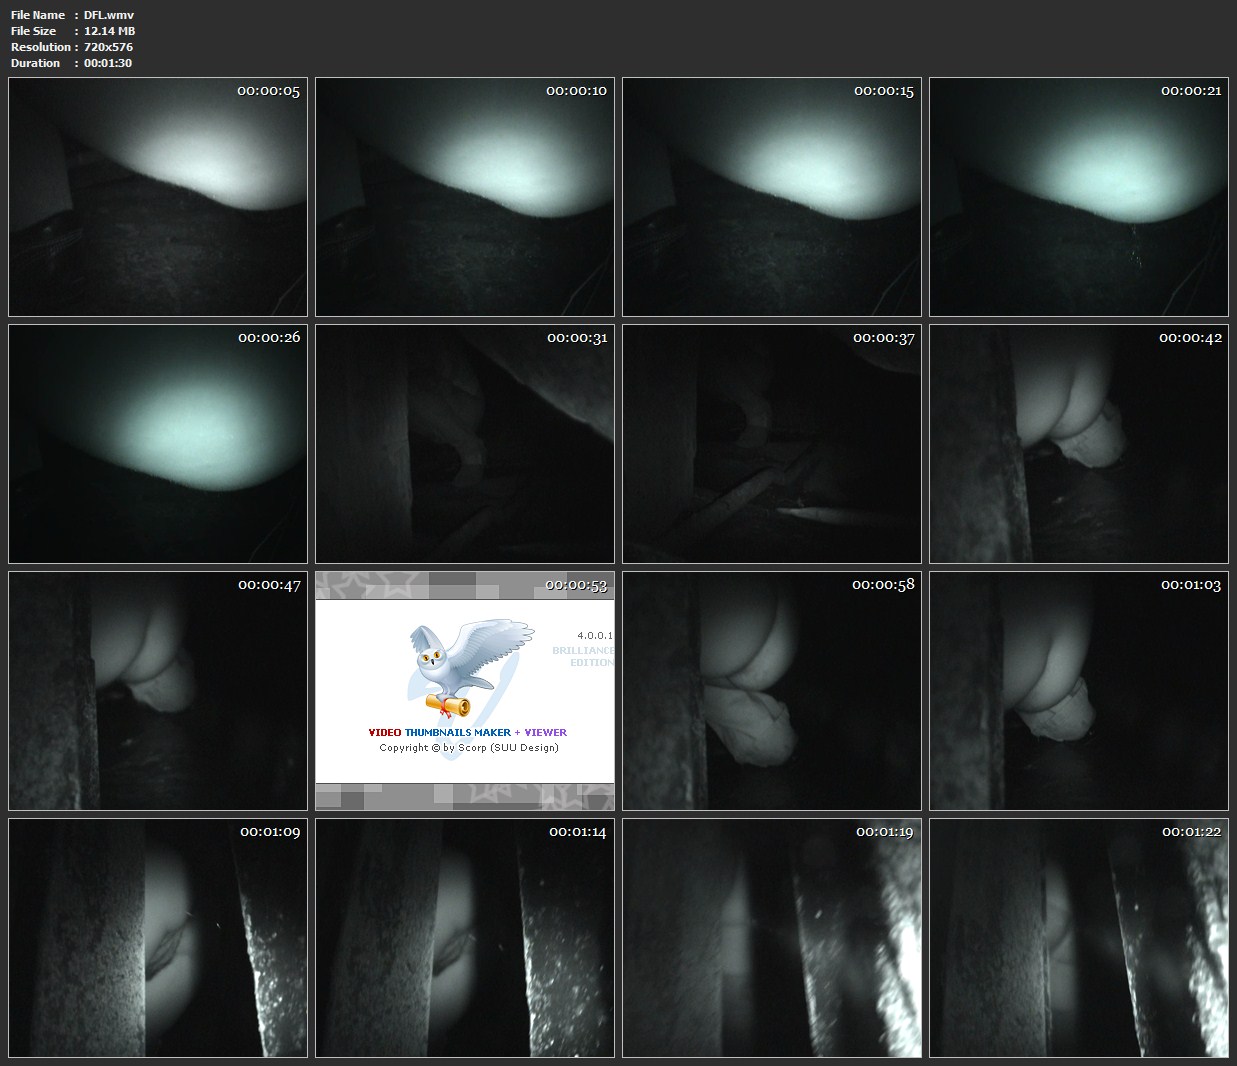
Task: Open the frame timestamped 00:00:42
Action: click(x=1079, y=444)
